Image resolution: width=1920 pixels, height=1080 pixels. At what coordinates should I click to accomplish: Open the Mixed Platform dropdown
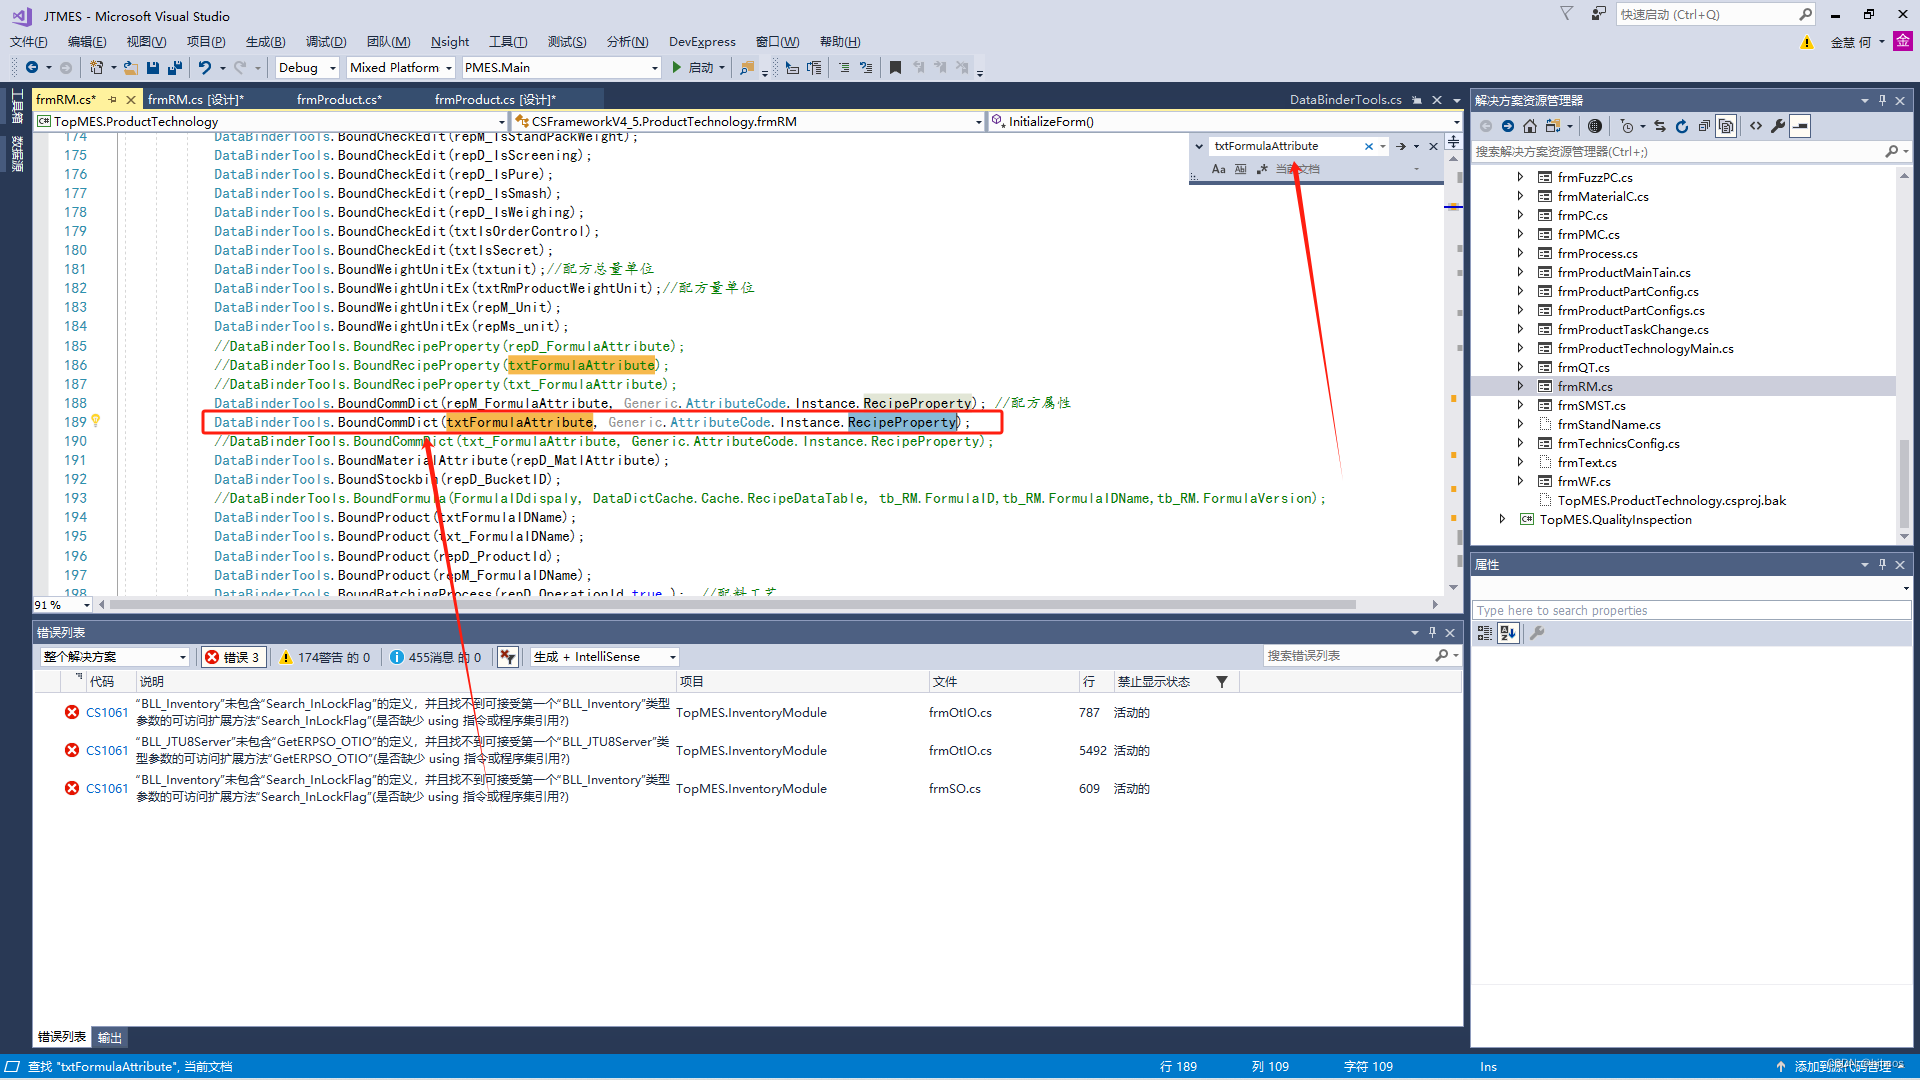coord(401,68)
